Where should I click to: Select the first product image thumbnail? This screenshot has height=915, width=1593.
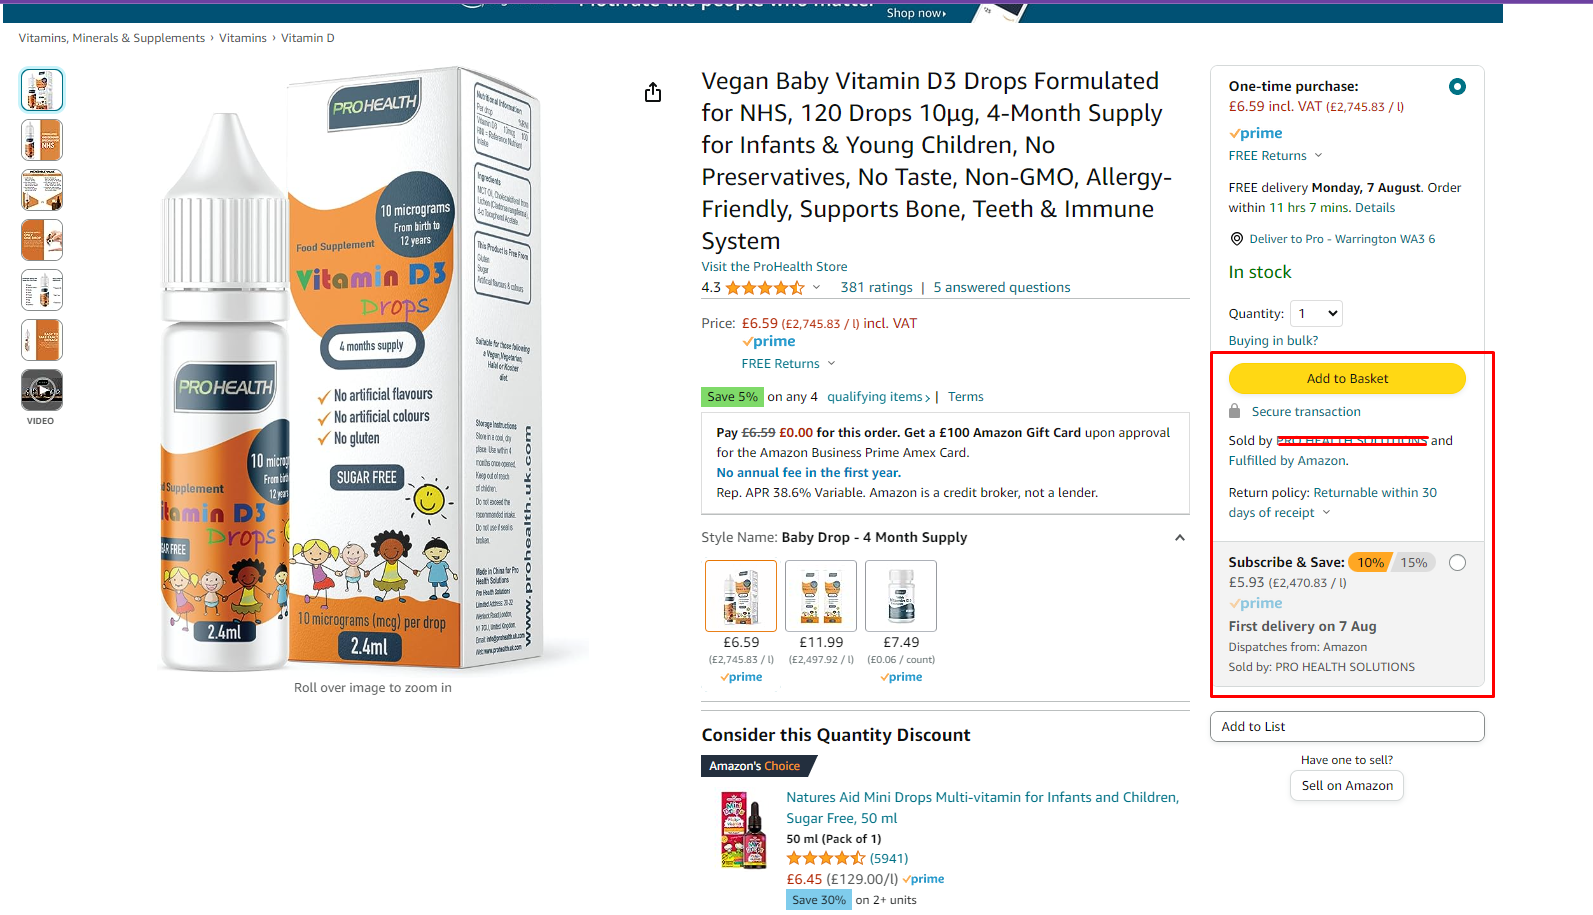42,90
